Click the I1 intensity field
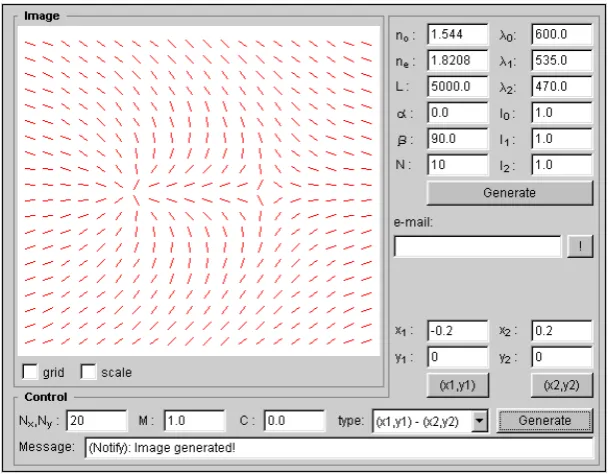The width and height of the screenshot is (611, 474). click(x=562, y=139)
